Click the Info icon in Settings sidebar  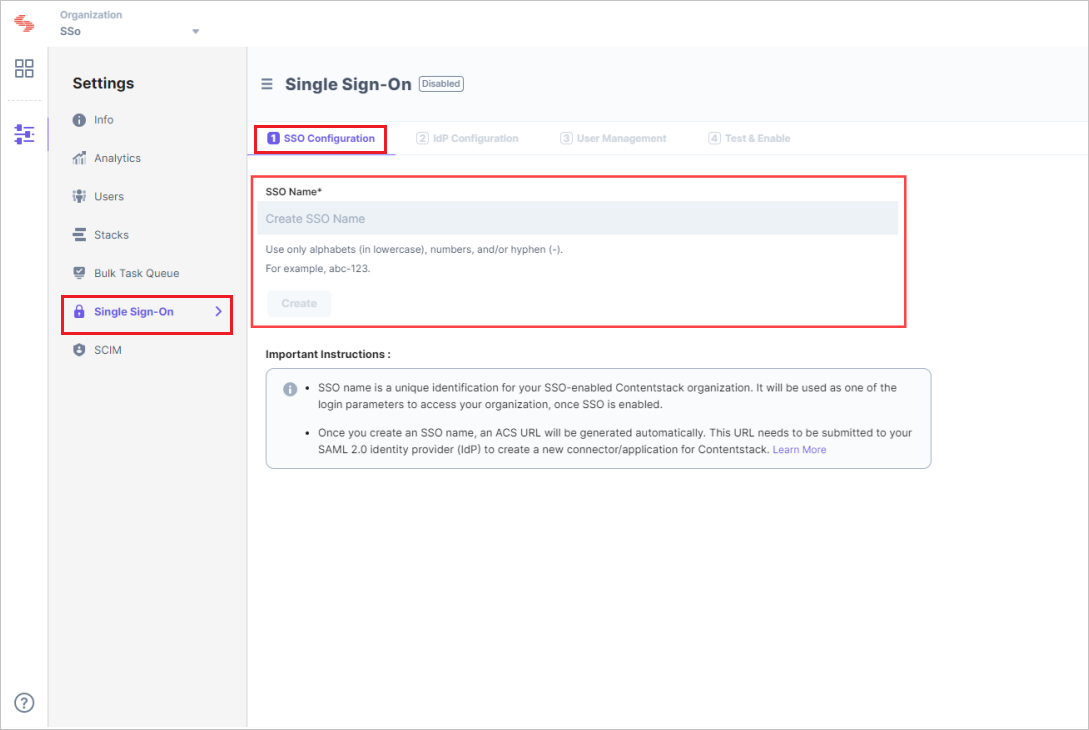tap(80, 119)
